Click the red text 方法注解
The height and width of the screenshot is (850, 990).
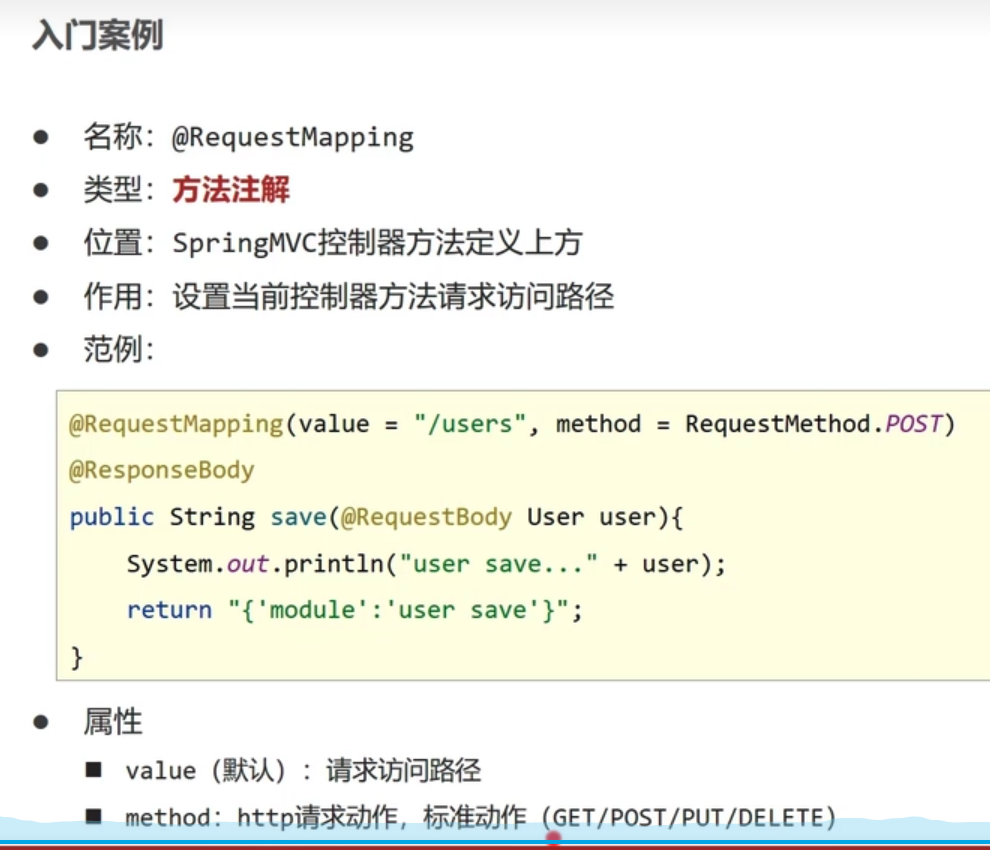(231, 189)
